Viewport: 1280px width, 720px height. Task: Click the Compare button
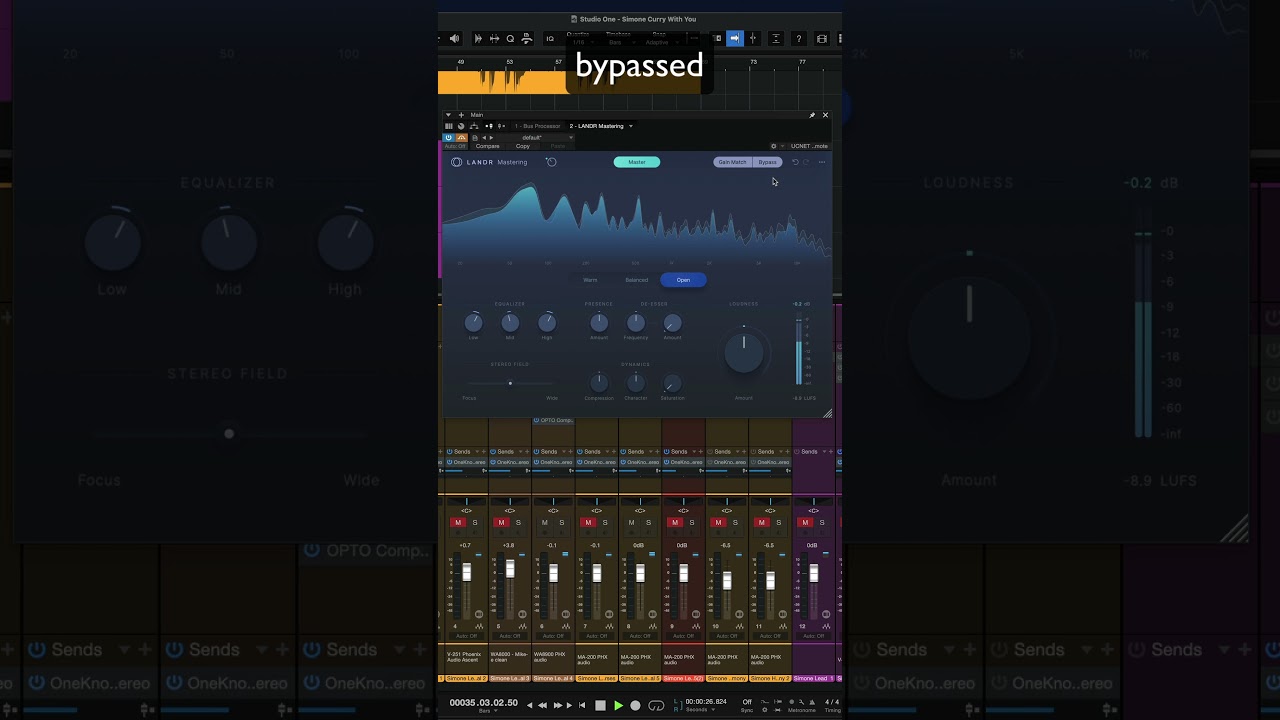point(488,146)
